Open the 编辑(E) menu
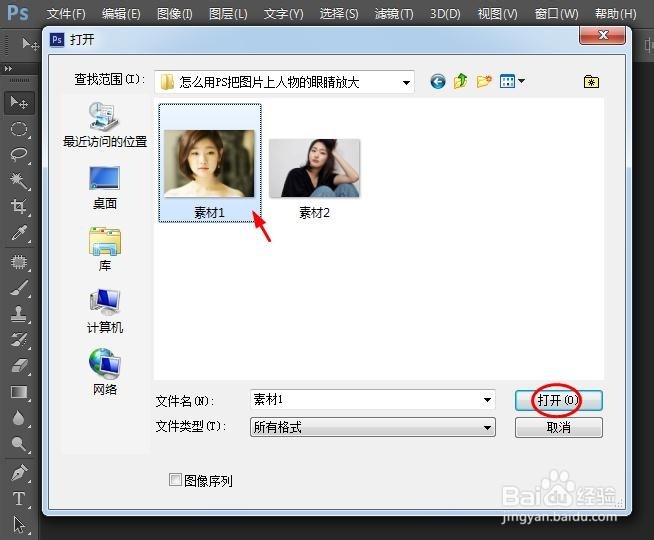 click(x=121, y=14)
